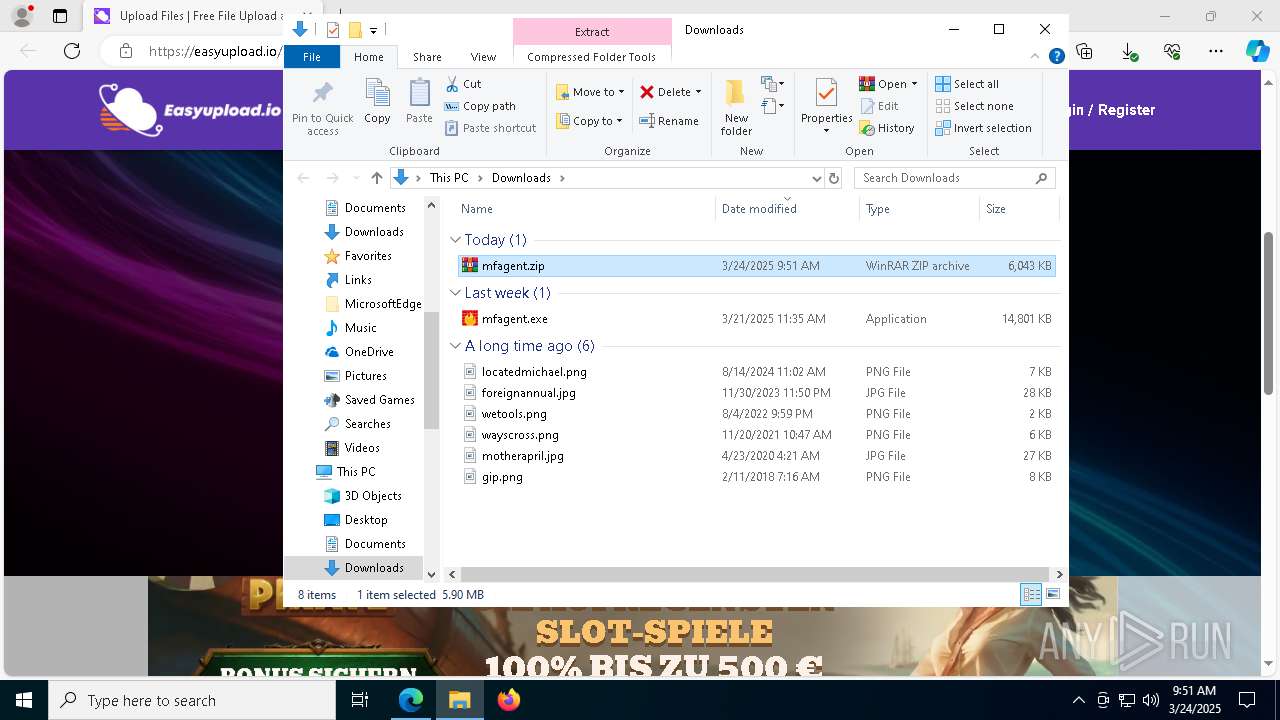This screenshot has height=720, width=1280.
Task: Switch to details view icon
Action: 1031,594
